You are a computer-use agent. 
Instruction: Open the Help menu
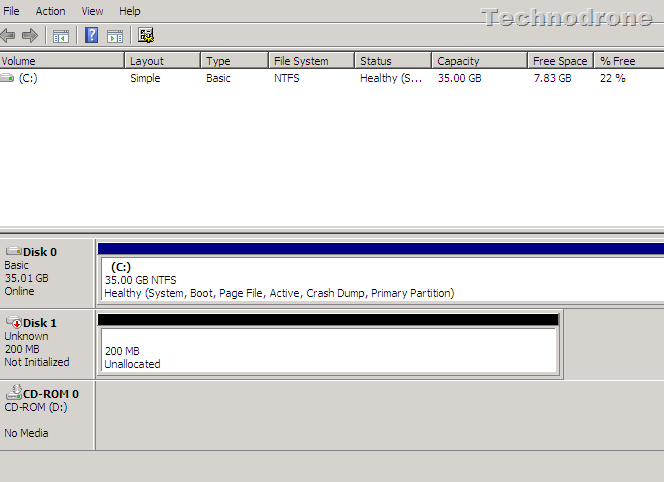pyautogui.click(x=130, y=11)
